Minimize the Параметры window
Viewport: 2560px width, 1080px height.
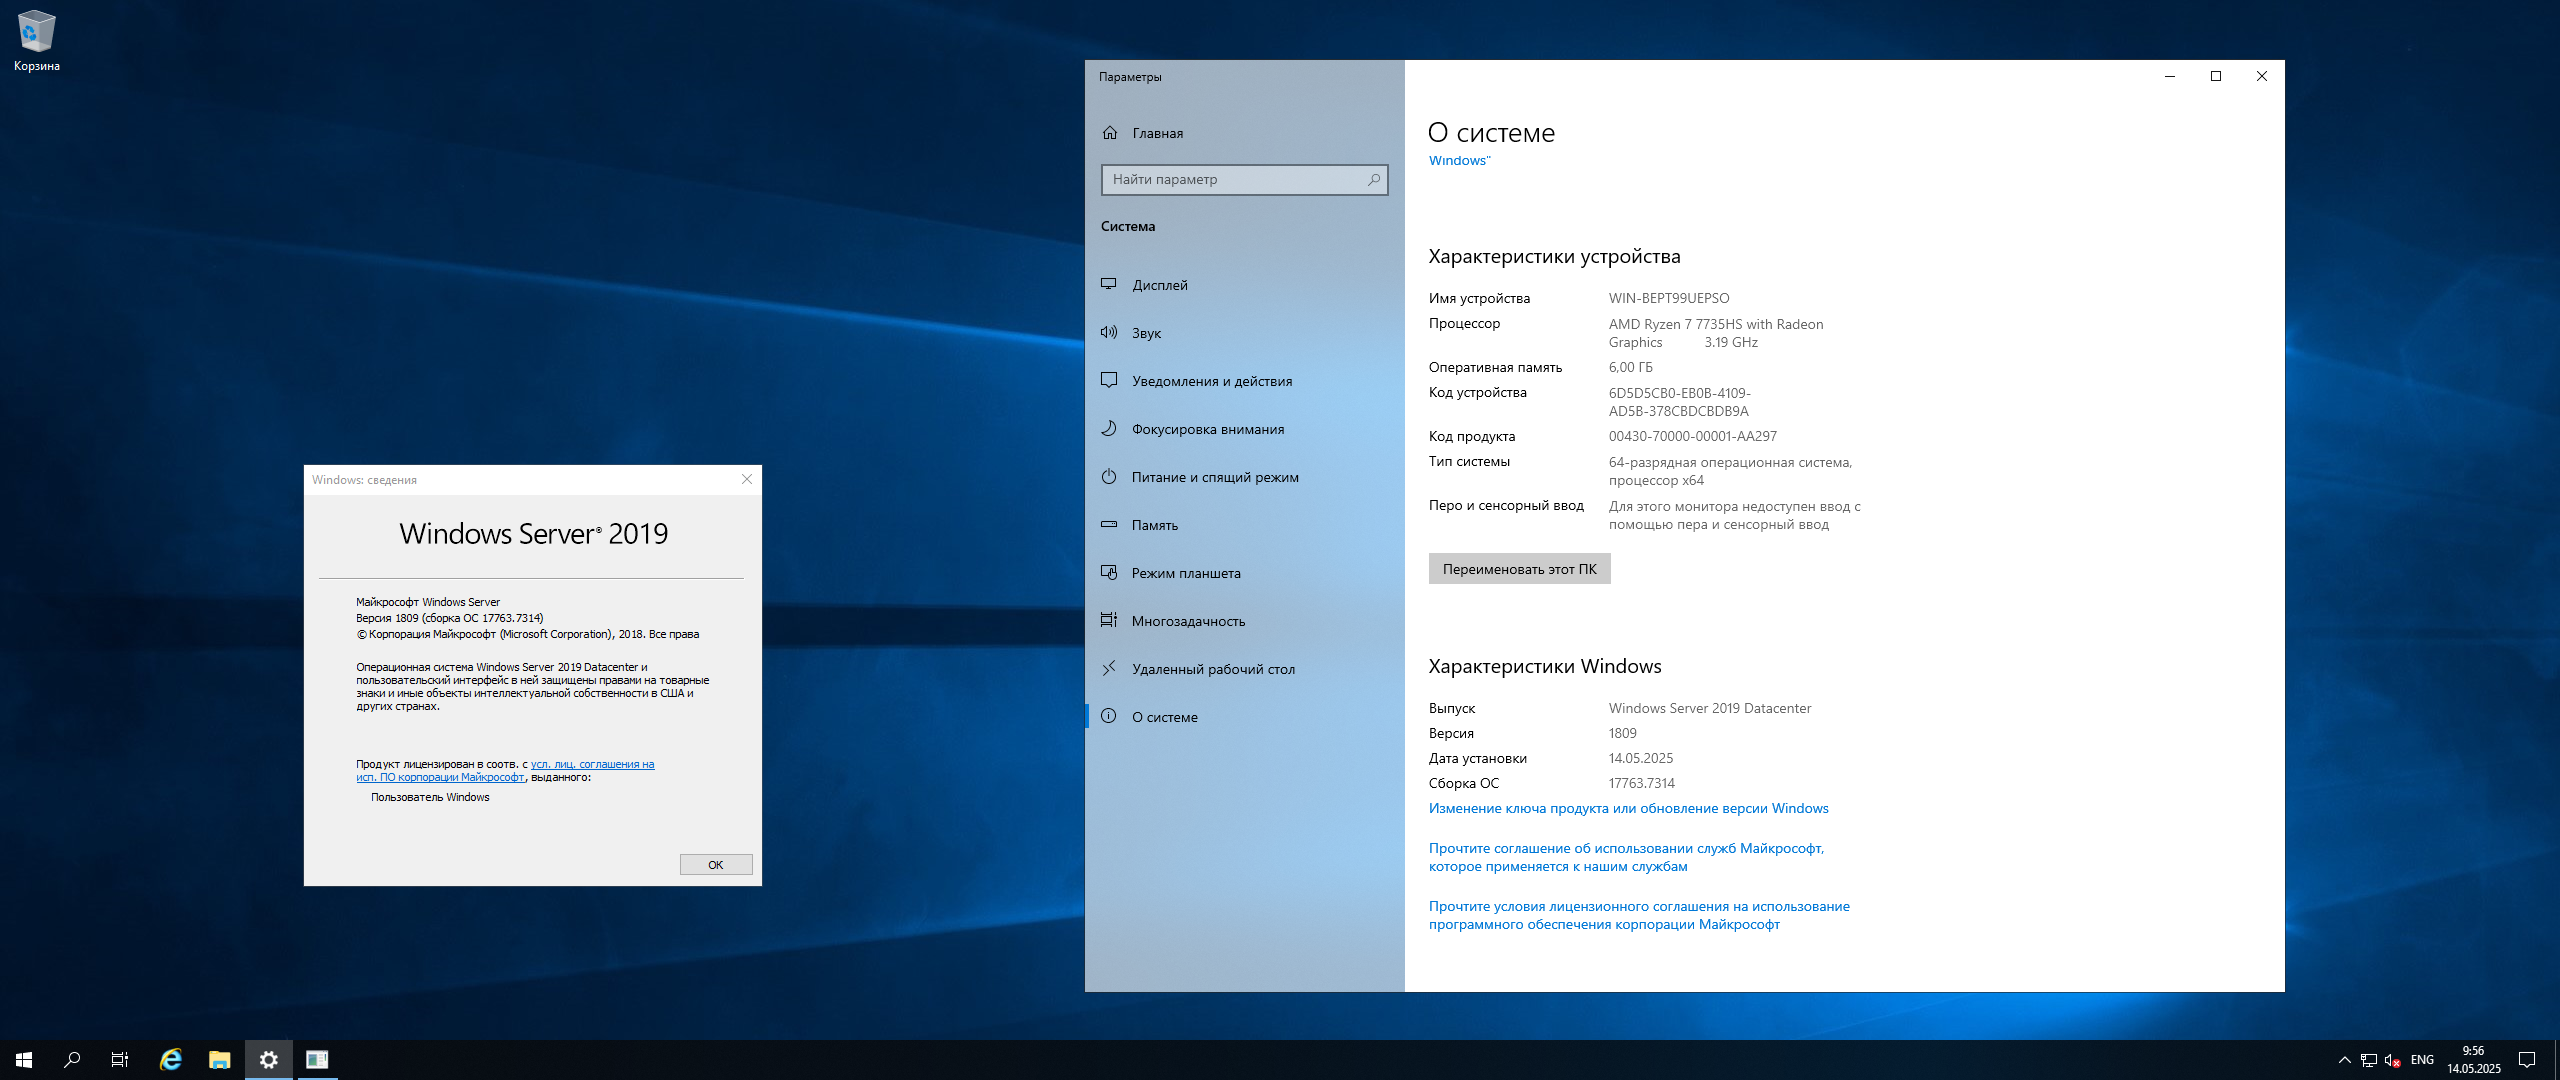[x=2170, y=76]
